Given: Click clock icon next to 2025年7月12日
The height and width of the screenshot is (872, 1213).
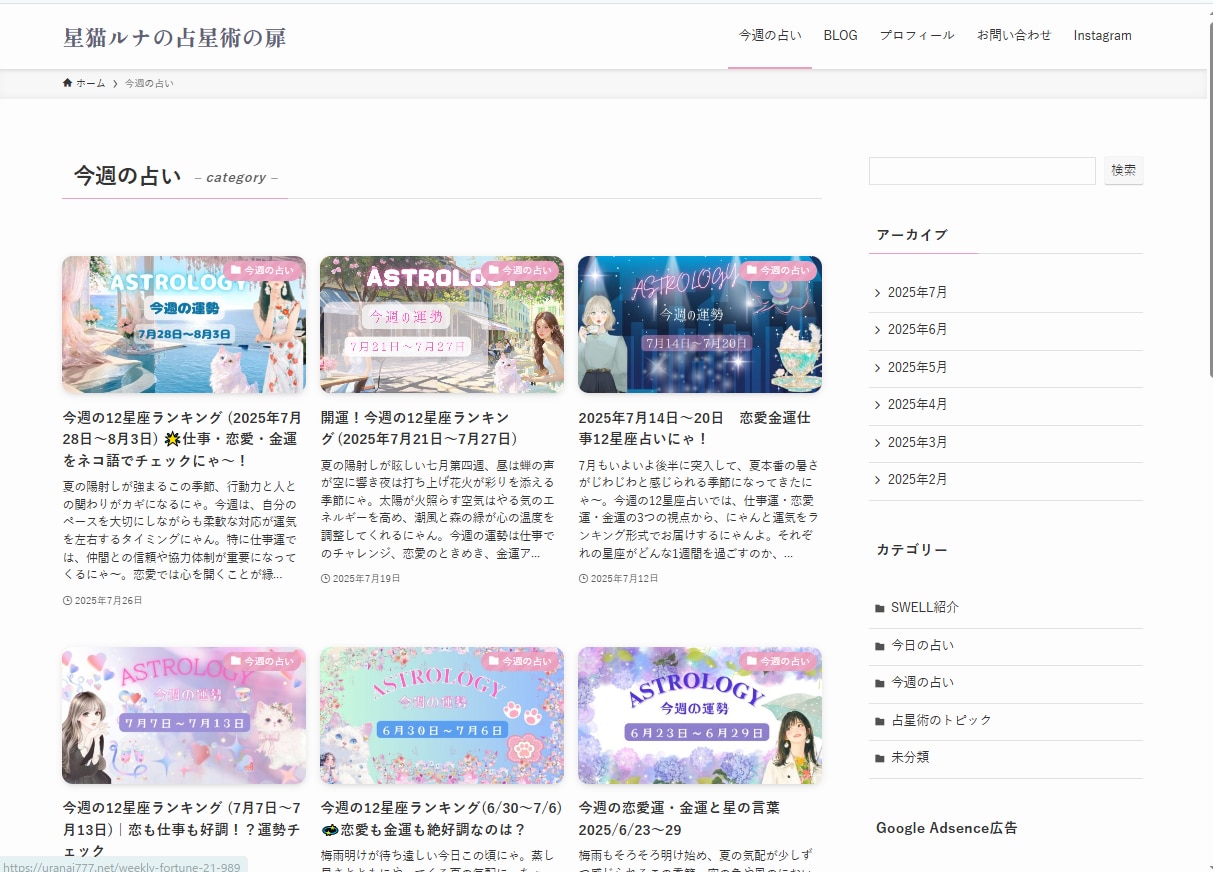Looking at the screenshot, I should click(583, 579).
